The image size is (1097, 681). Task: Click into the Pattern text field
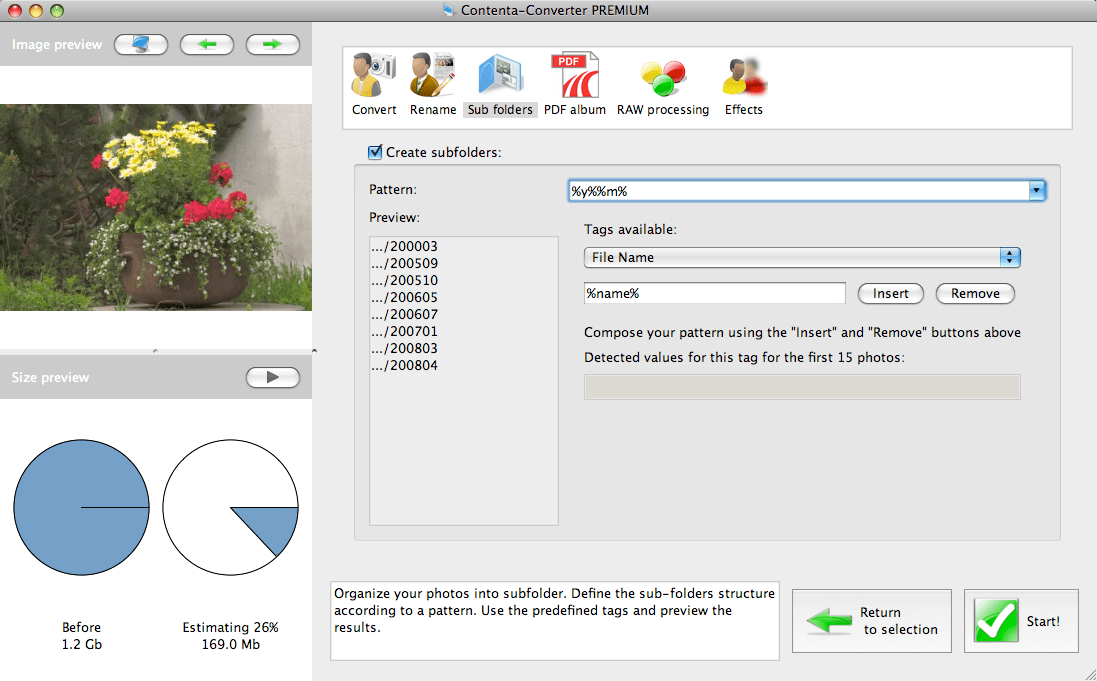click(798, 190)
